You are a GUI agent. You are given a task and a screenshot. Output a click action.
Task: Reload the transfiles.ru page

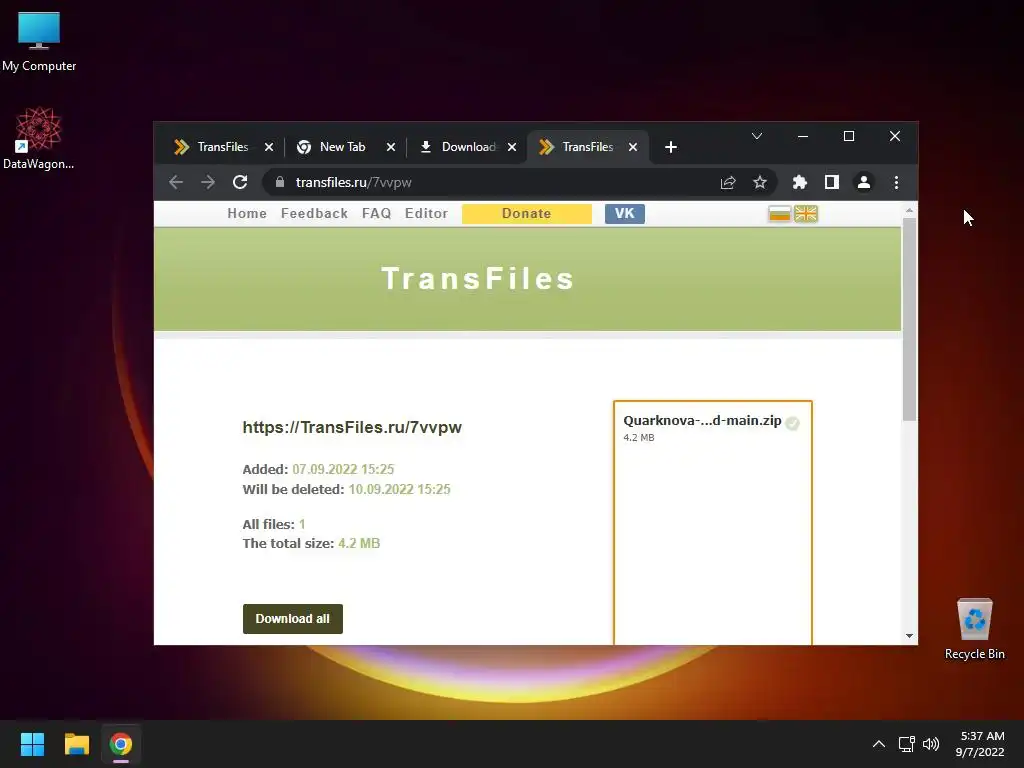coord(240,182)
